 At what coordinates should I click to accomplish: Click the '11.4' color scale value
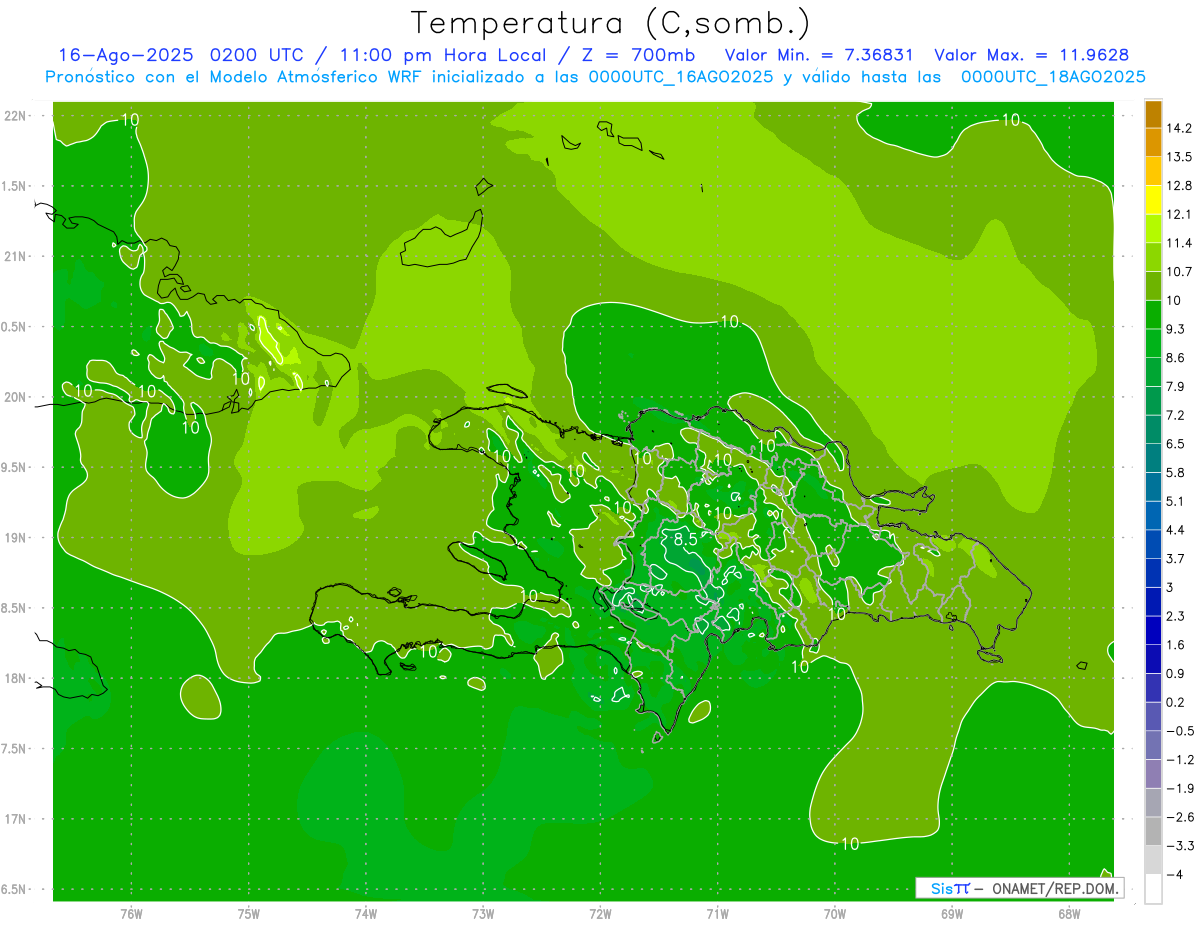(1179, 243)
